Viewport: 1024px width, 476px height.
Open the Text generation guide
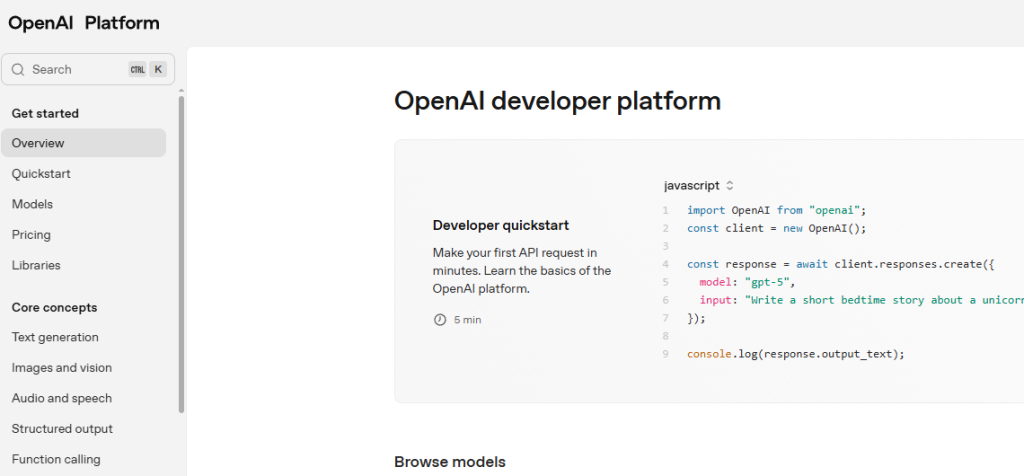(55, 337)
